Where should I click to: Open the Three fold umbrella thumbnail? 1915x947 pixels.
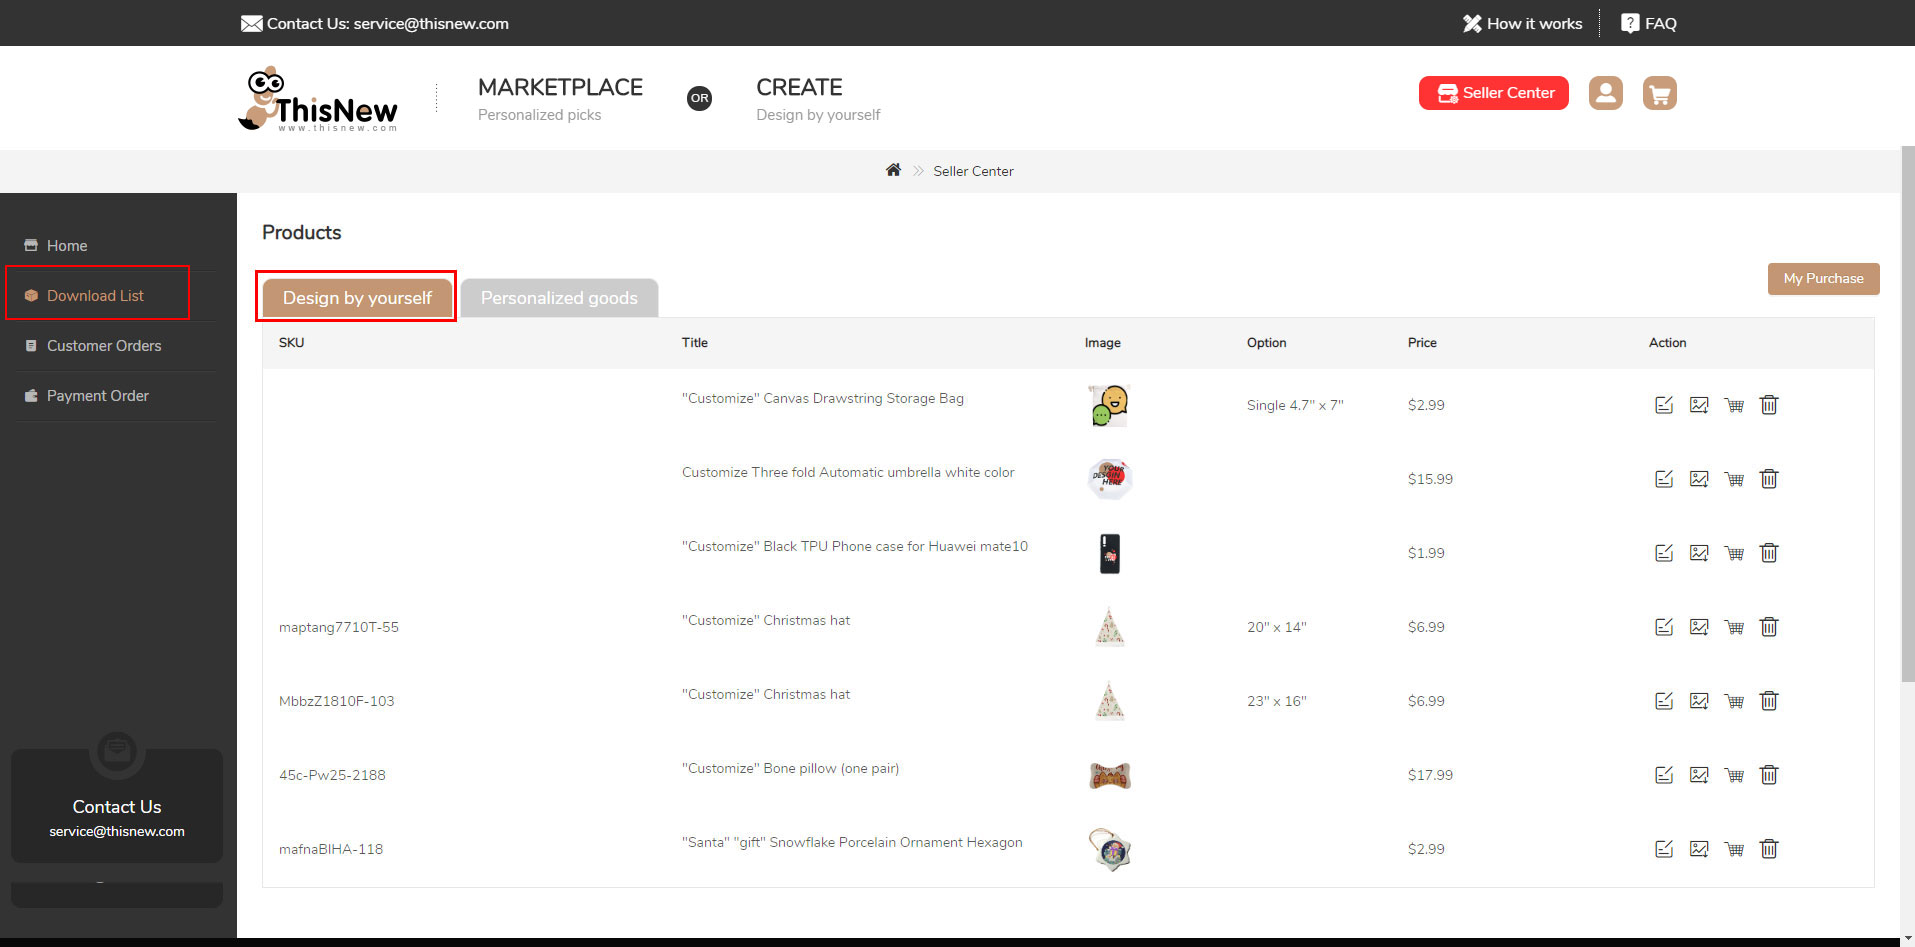[x=1109, y=479]
